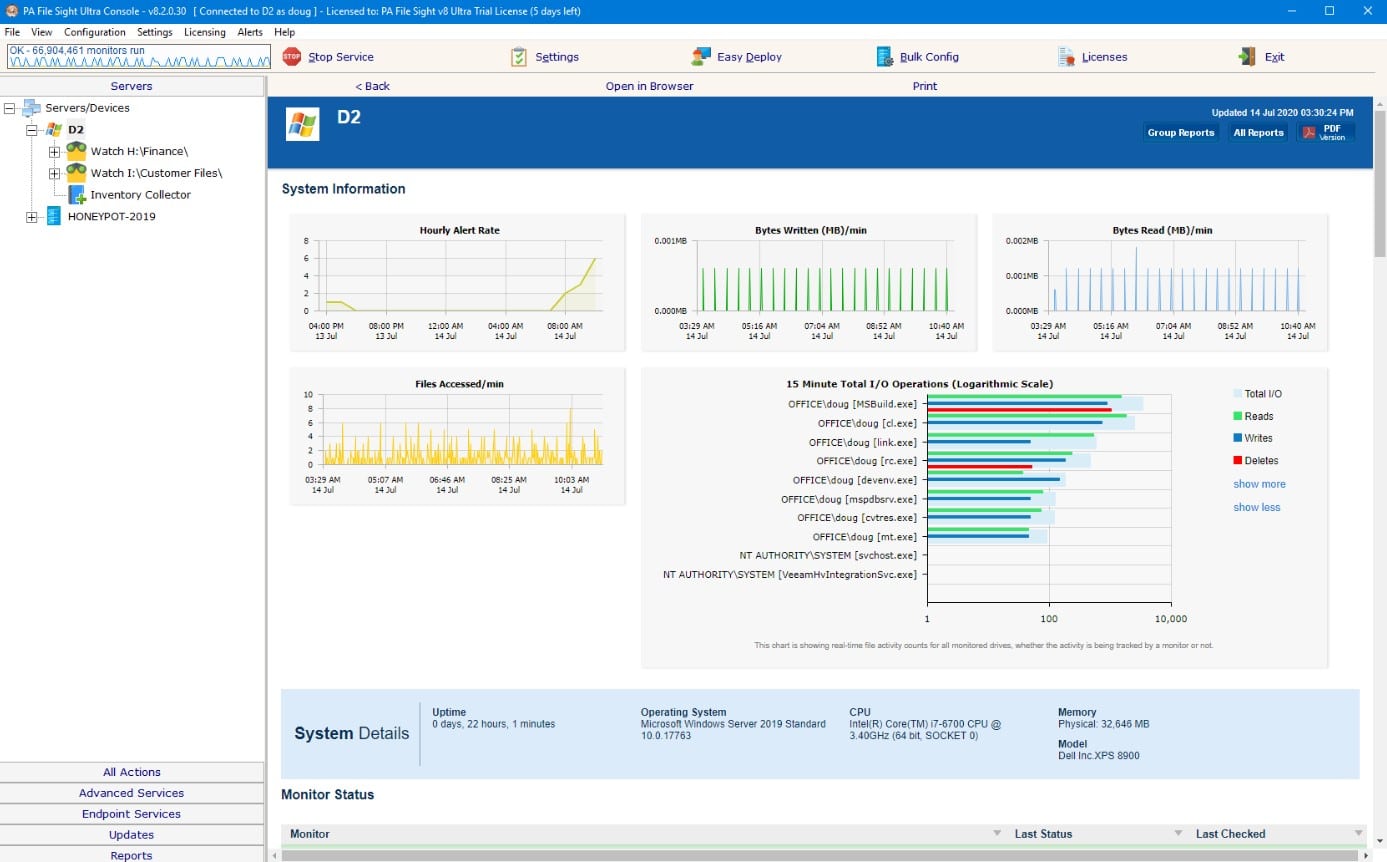1387x862 pixels.
Task: Click the Bulk Config icon
Action: [x=884, y=57]
